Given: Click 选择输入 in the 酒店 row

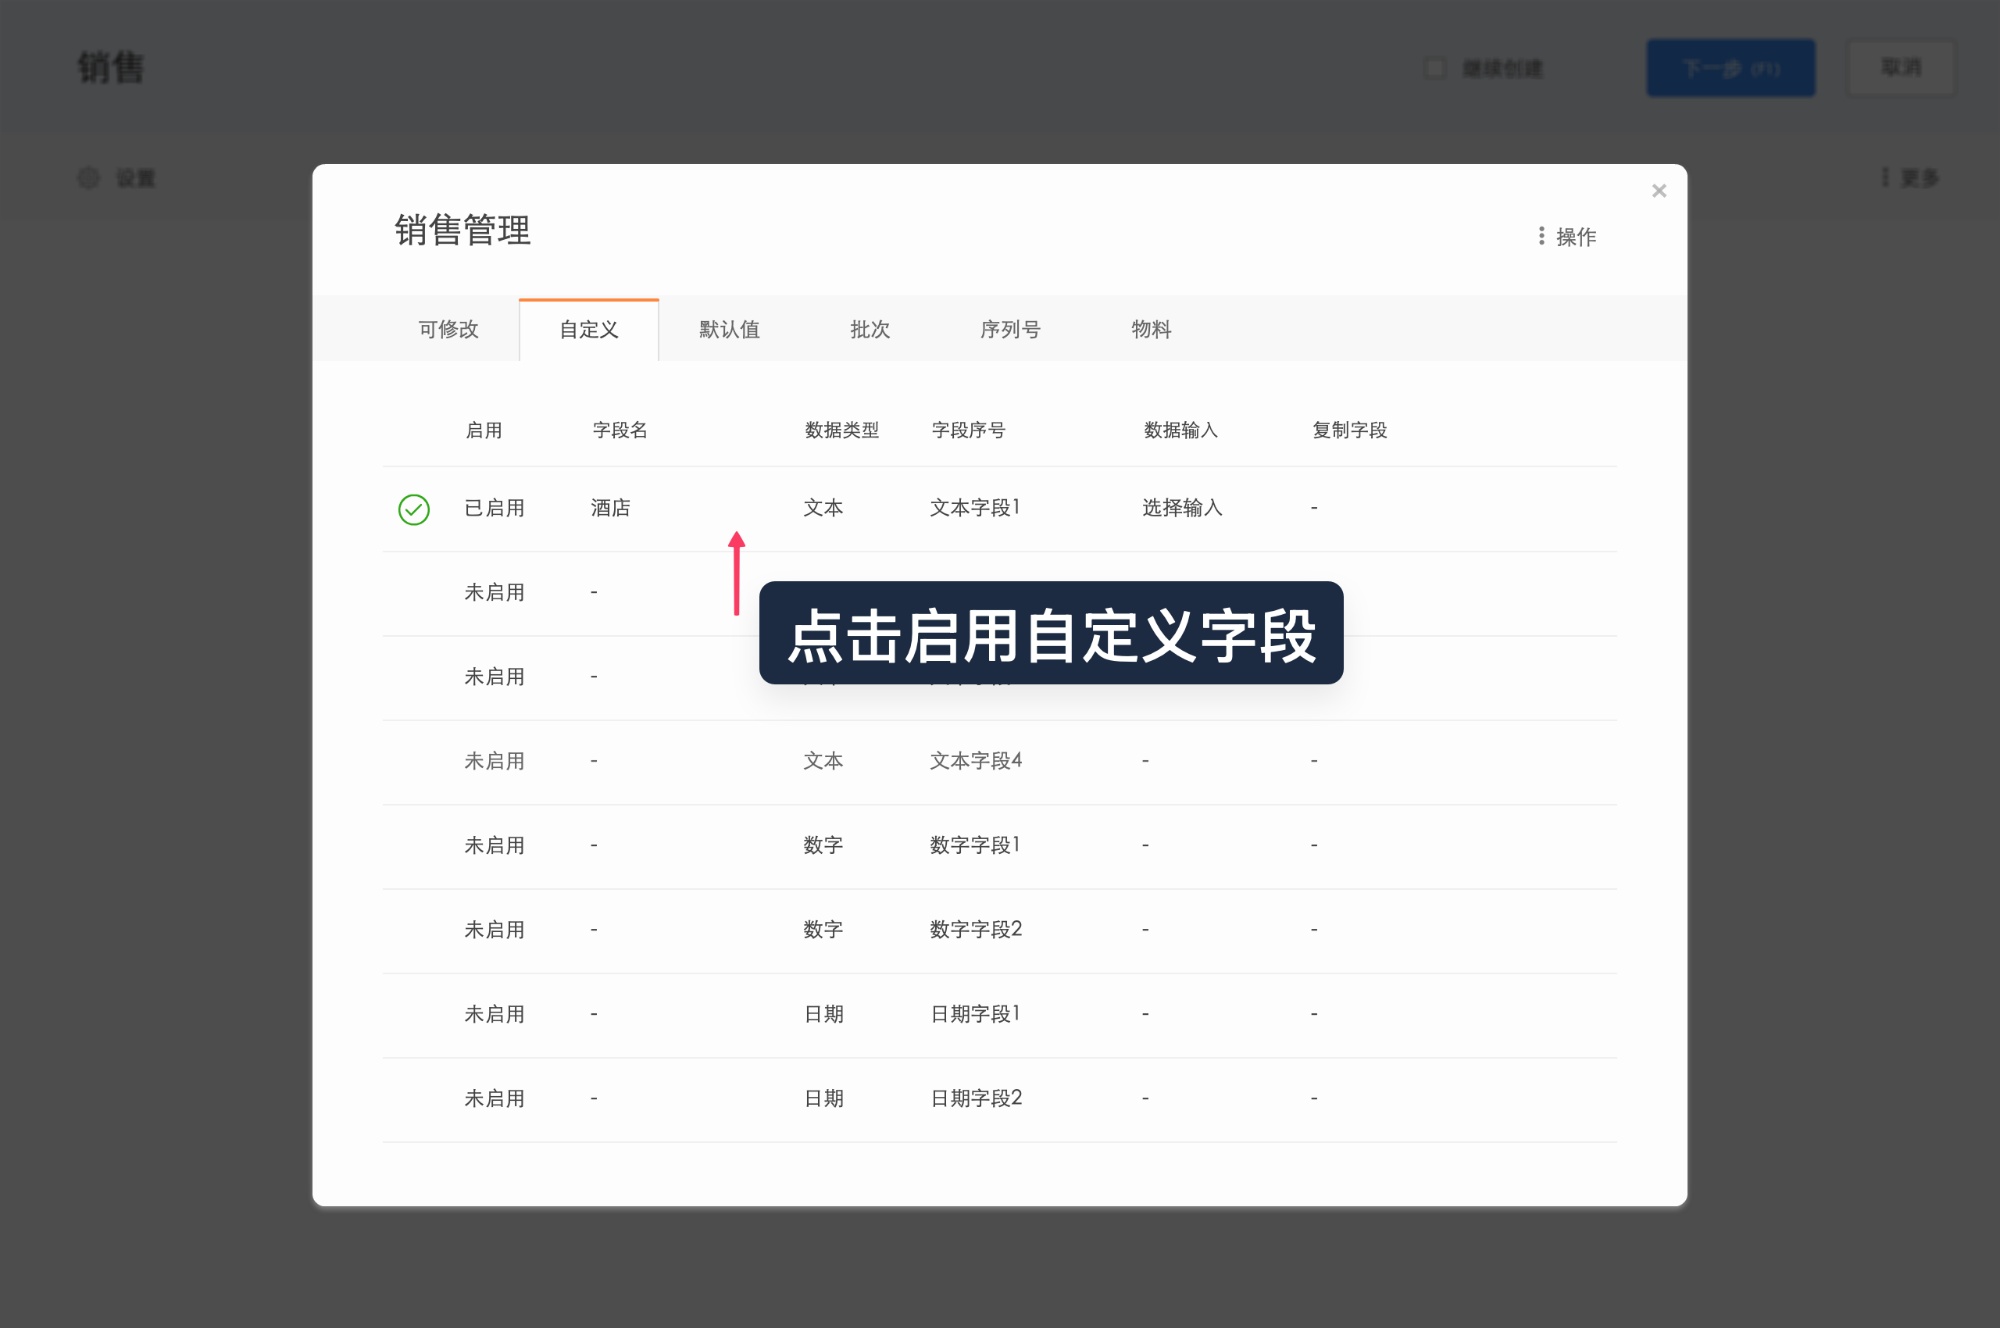Looking at the screenshot, I should pos(1182,508).
